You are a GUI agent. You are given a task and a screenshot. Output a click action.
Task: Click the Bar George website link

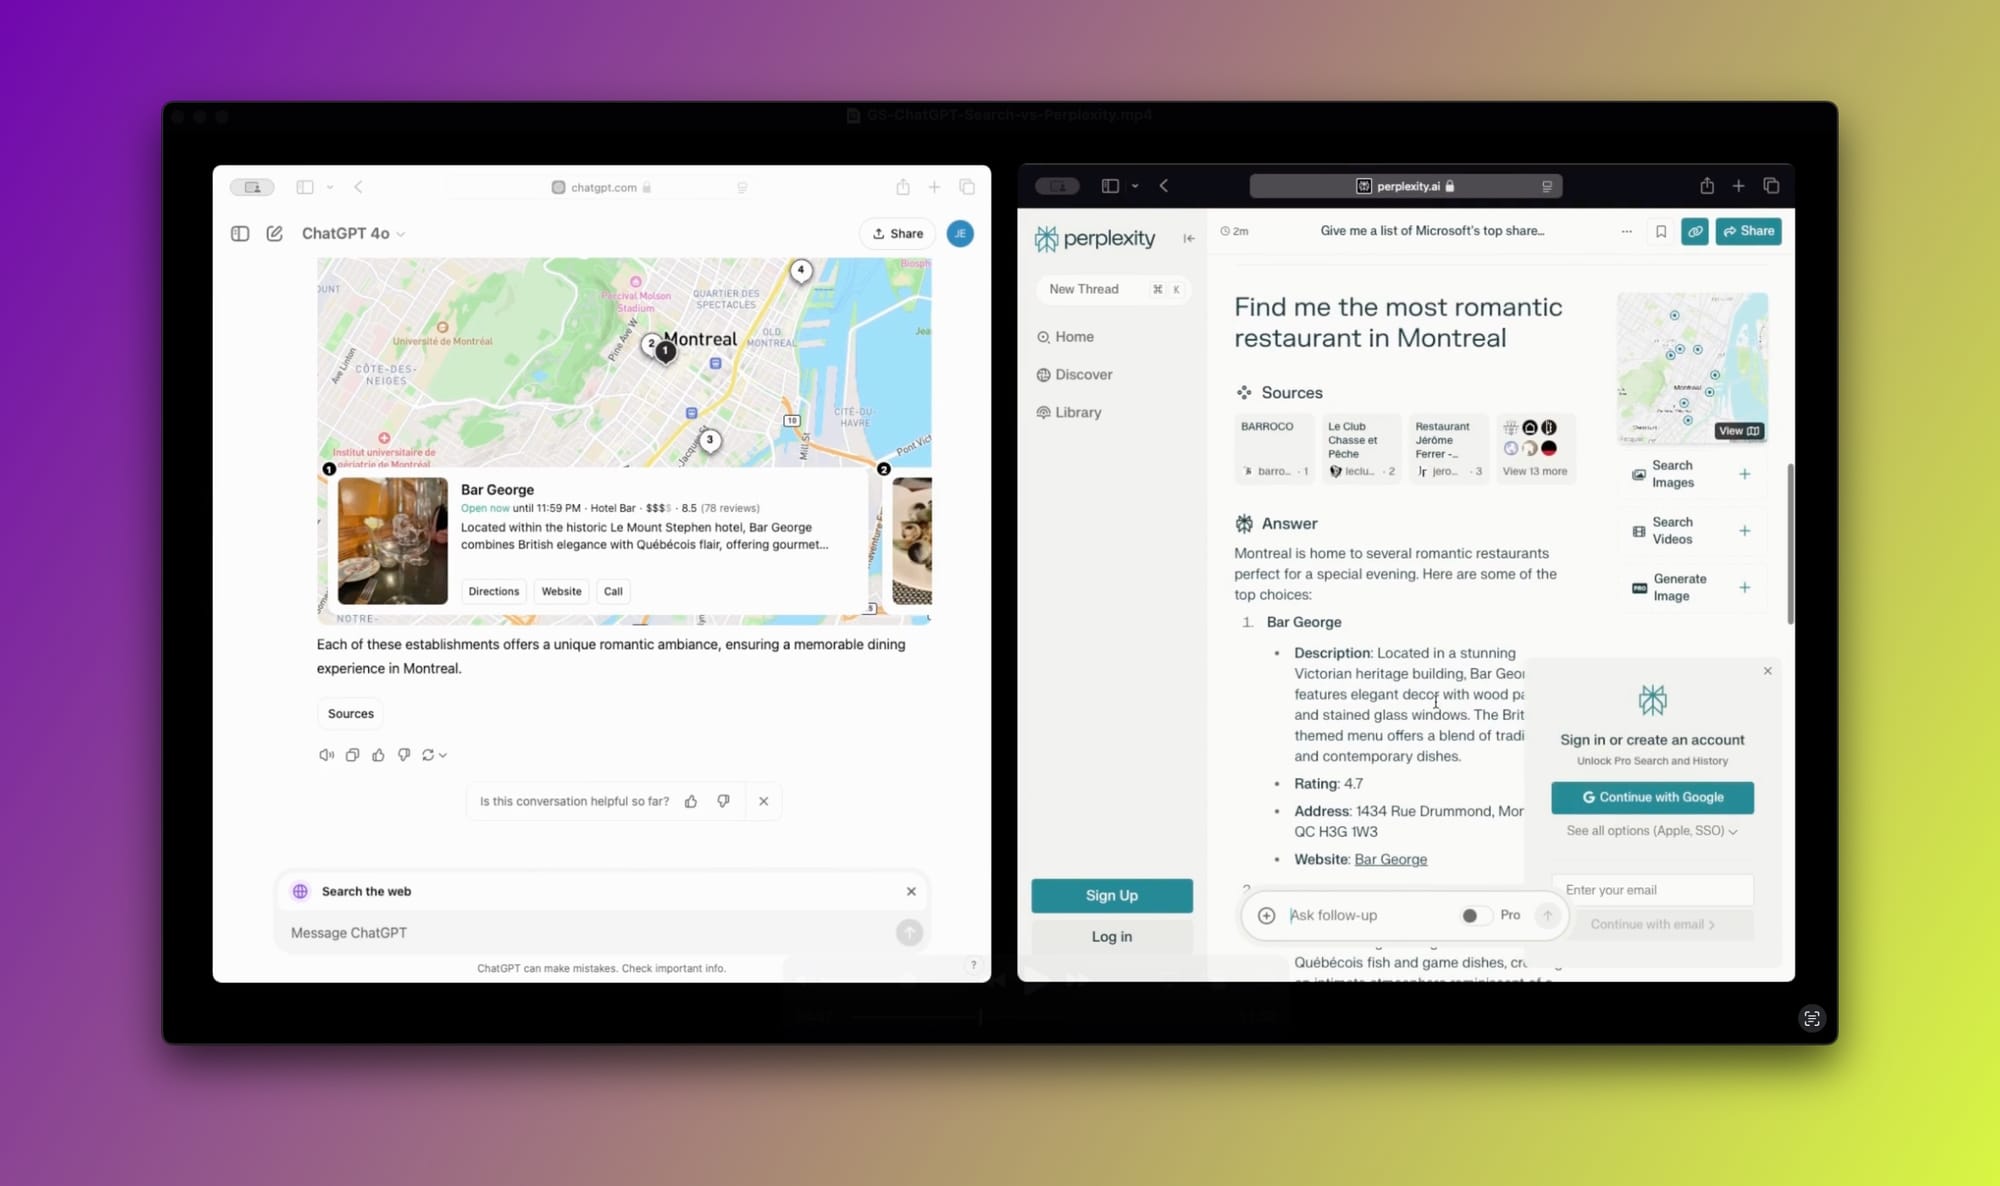point(1390,858)
